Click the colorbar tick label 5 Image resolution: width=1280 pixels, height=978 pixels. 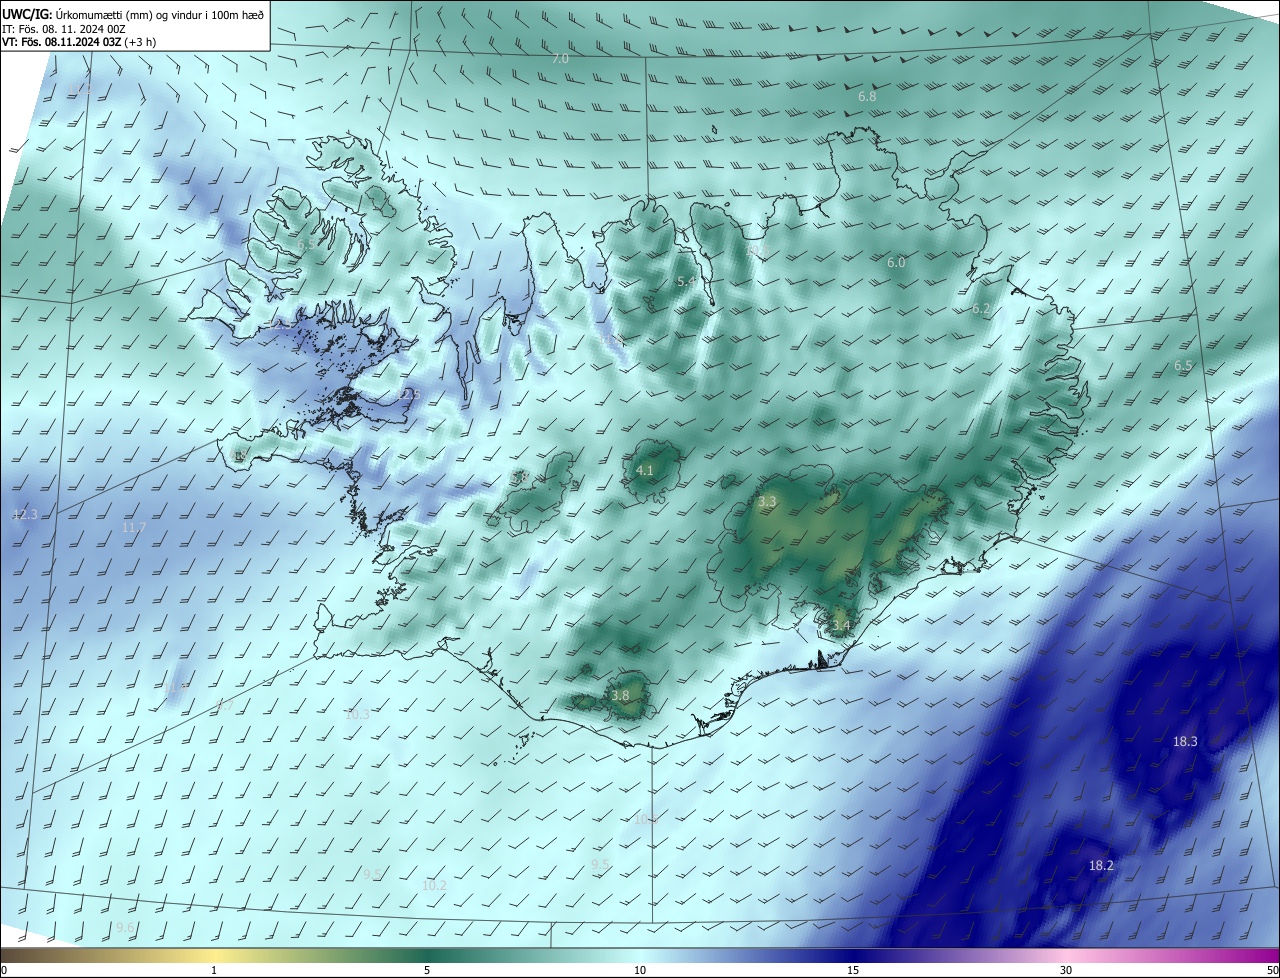(427, 970)
